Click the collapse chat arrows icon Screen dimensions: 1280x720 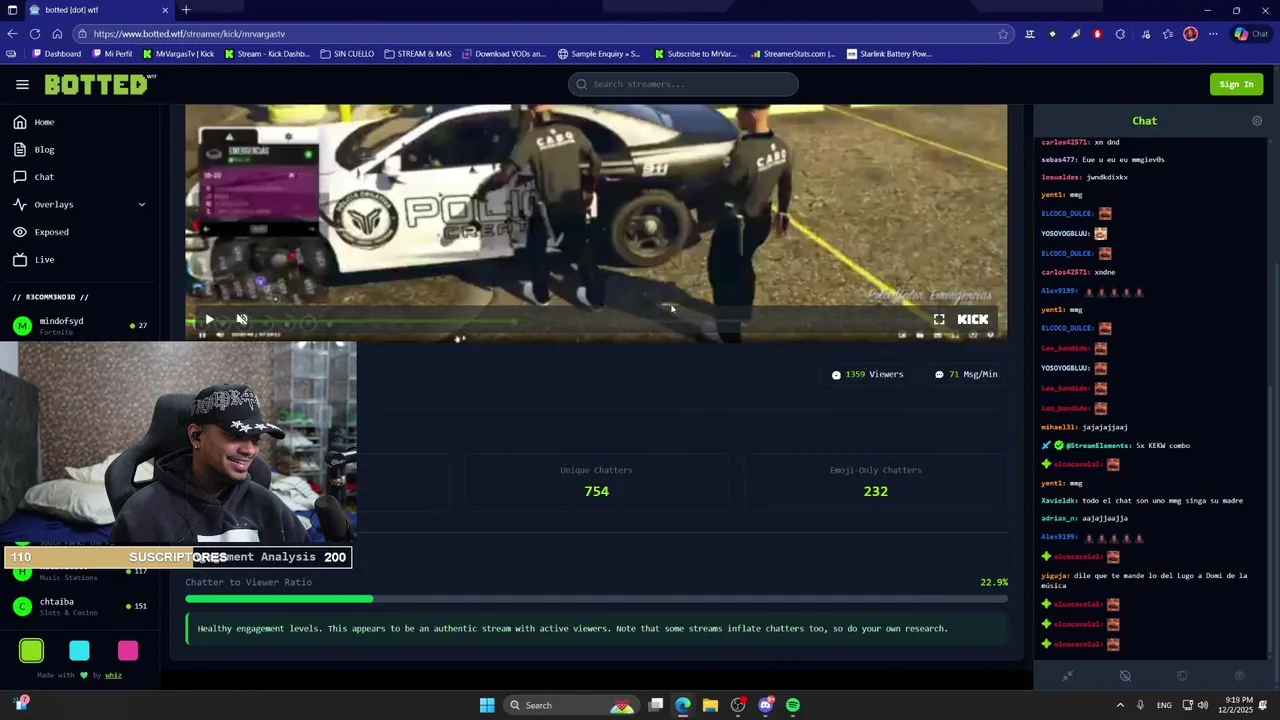(x=1068, y=676)
